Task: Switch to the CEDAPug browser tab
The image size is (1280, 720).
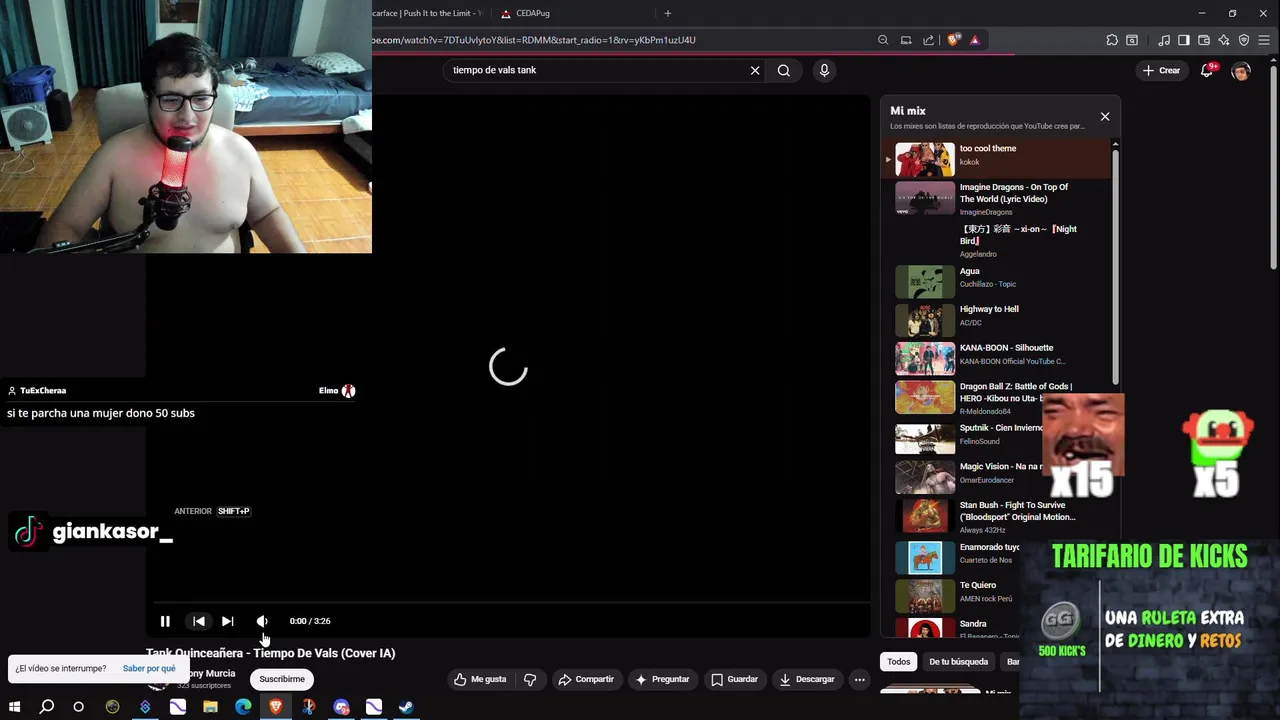Action: point(575,13)
